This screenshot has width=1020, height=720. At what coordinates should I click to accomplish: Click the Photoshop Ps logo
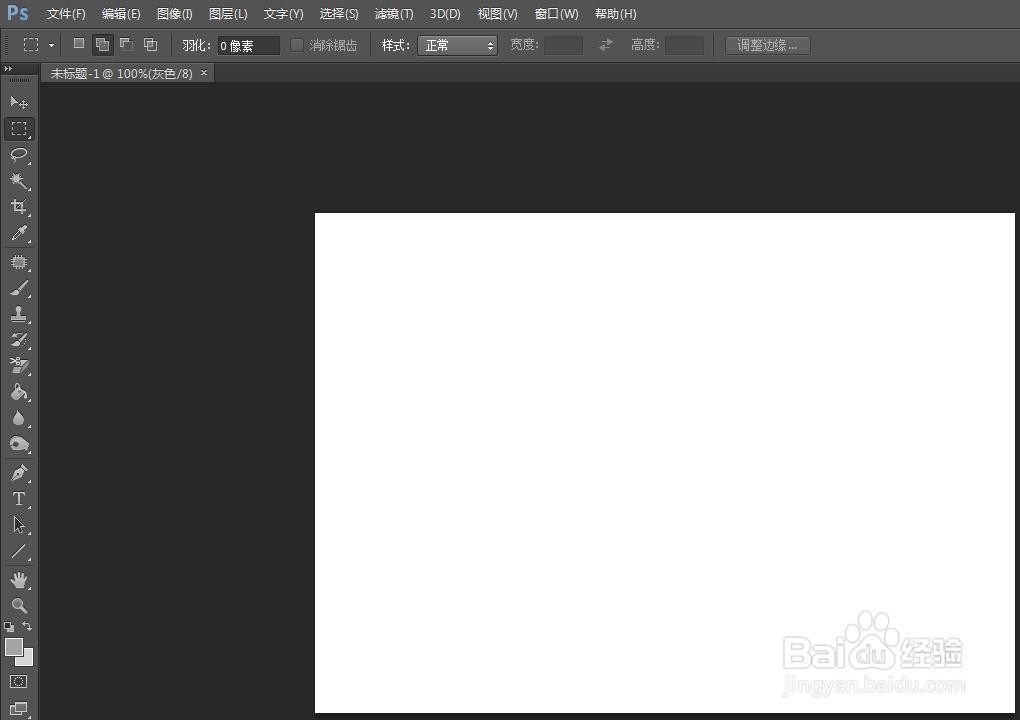pyautogui.click(x=18, y=13)
